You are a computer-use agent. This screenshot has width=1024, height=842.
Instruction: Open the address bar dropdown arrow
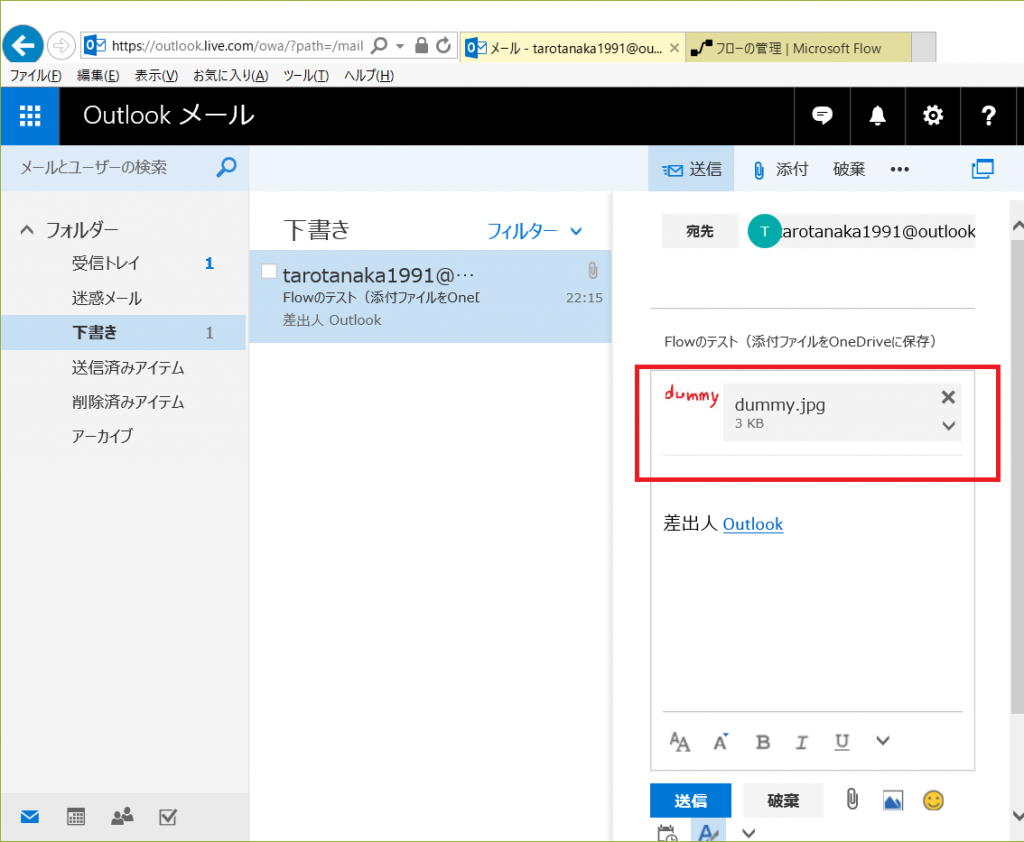click(400, 46)
